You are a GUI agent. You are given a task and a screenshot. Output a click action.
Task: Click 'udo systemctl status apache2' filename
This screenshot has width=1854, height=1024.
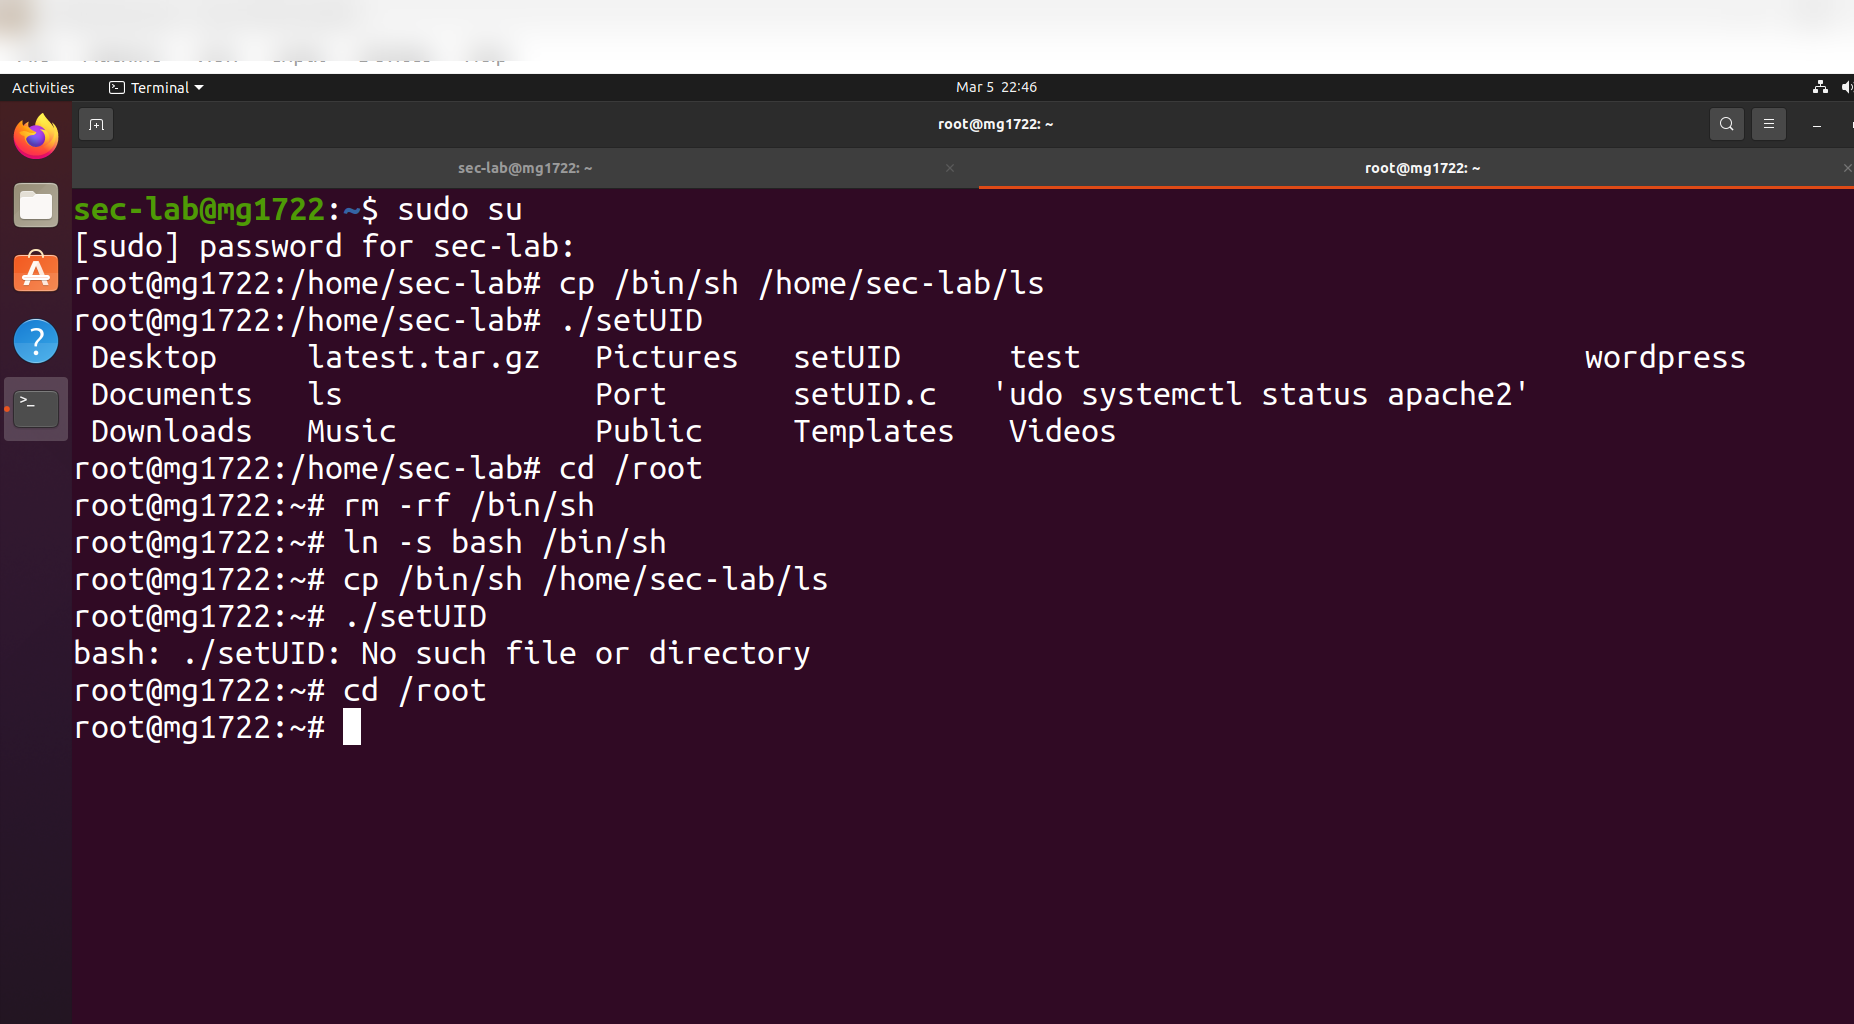1260,395
